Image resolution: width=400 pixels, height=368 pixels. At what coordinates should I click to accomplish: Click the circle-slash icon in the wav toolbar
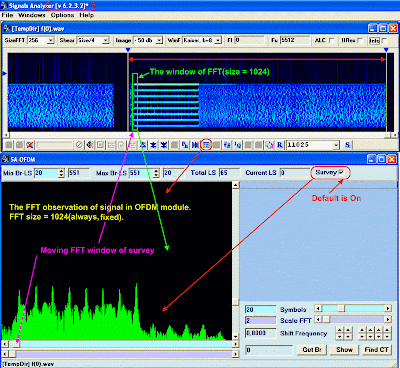[x=79, y=145]
